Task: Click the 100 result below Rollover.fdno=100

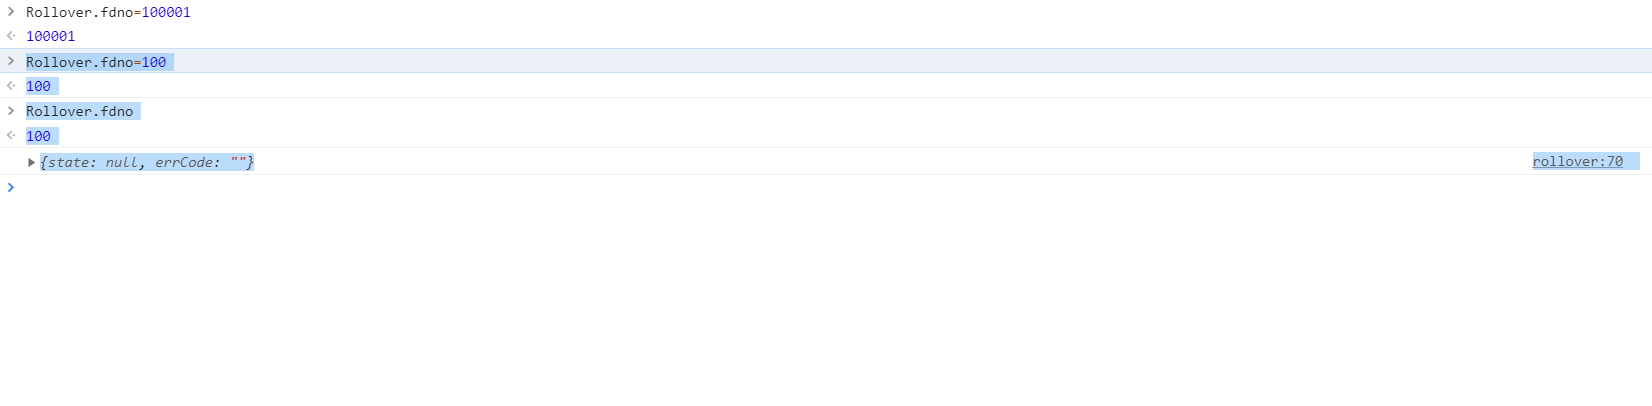Action: pyautogui.click(x=38, y=86)
